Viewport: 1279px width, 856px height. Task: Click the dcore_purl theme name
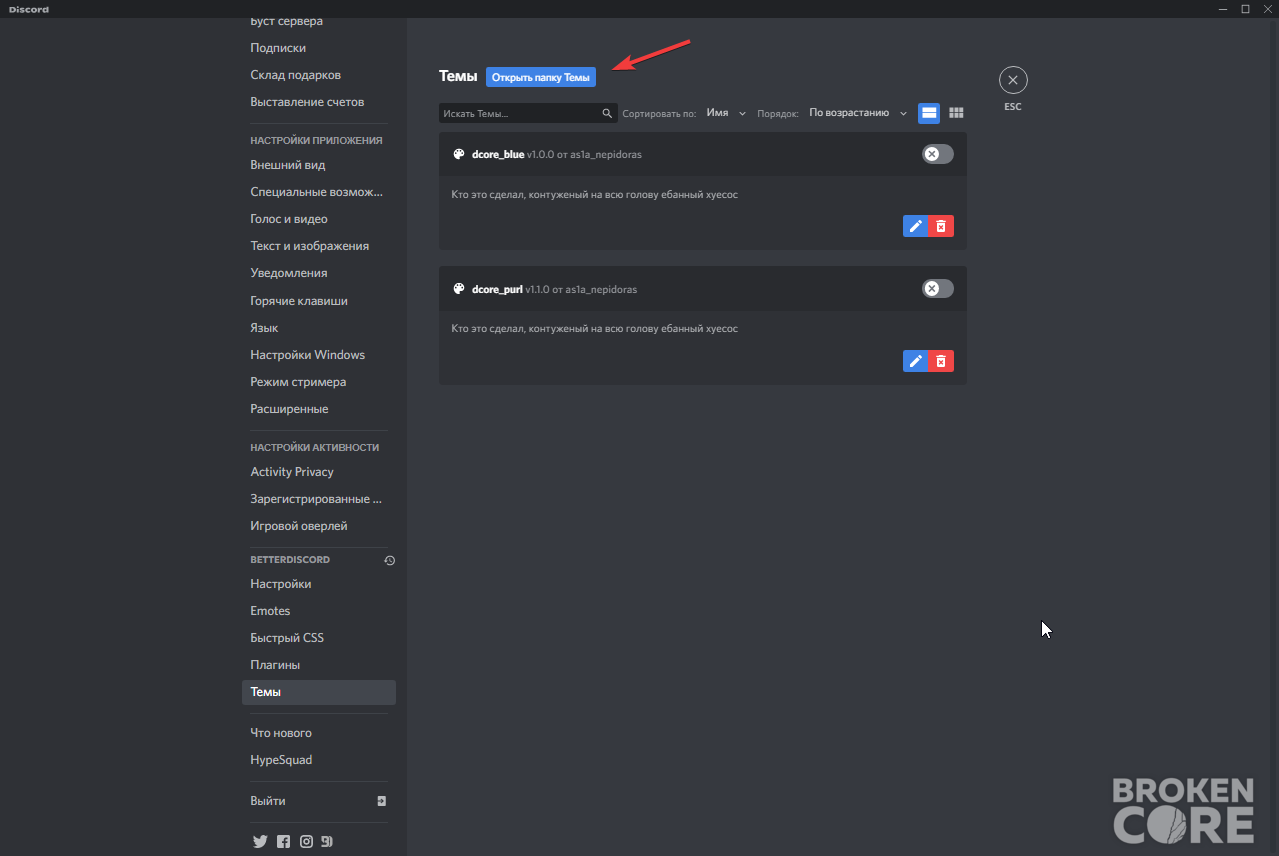497,290
